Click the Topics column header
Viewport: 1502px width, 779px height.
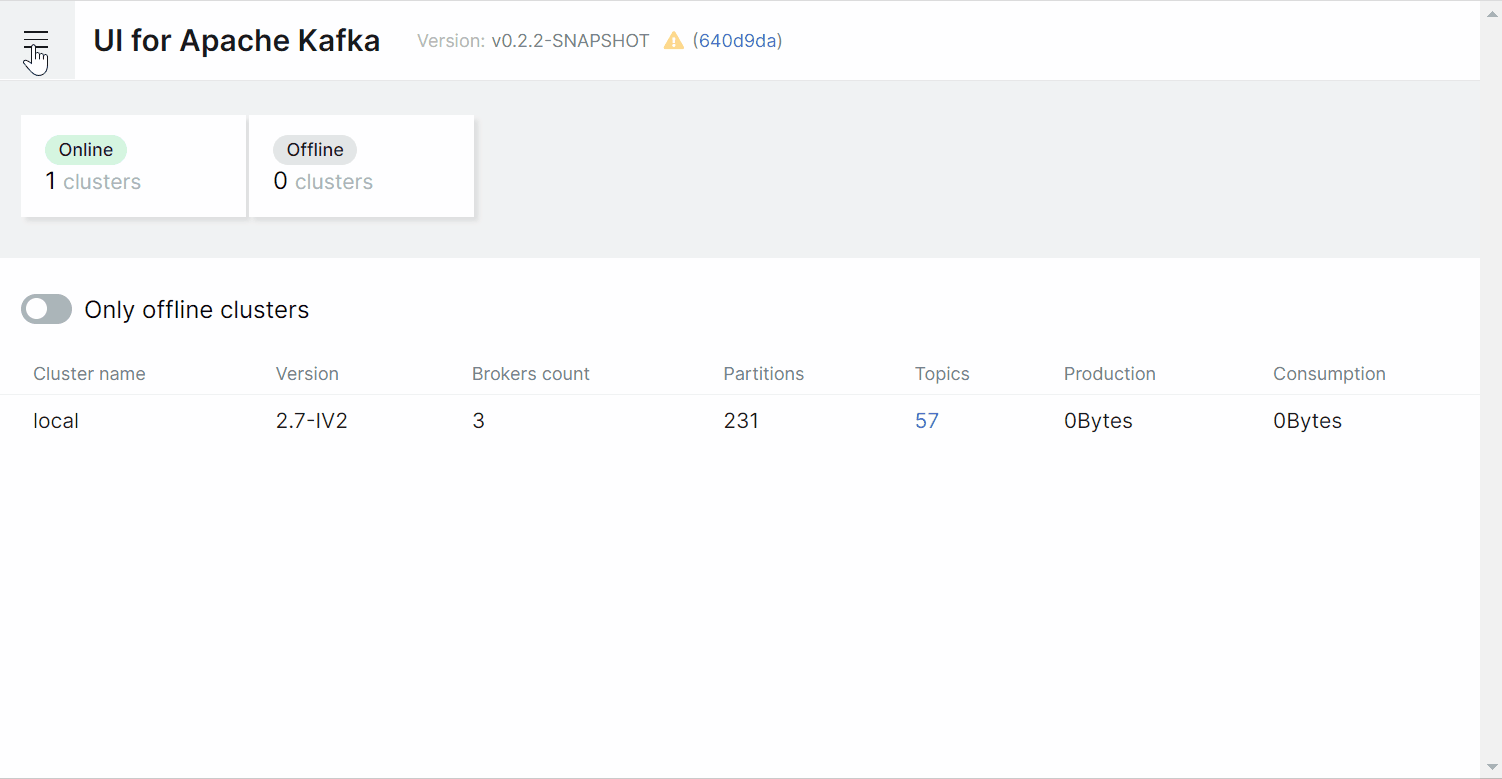click(x=941, y=373)
